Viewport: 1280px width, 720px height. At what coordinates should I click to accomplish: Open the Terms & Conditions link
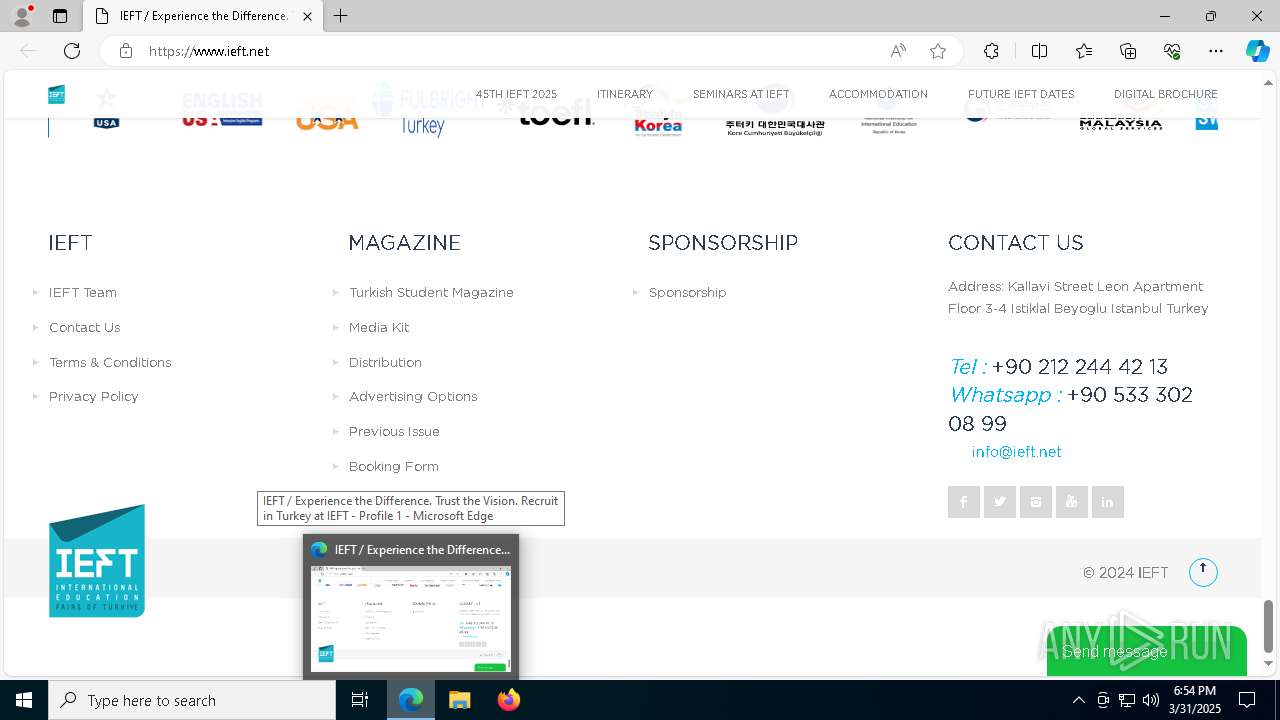click(x=110, y=362)
